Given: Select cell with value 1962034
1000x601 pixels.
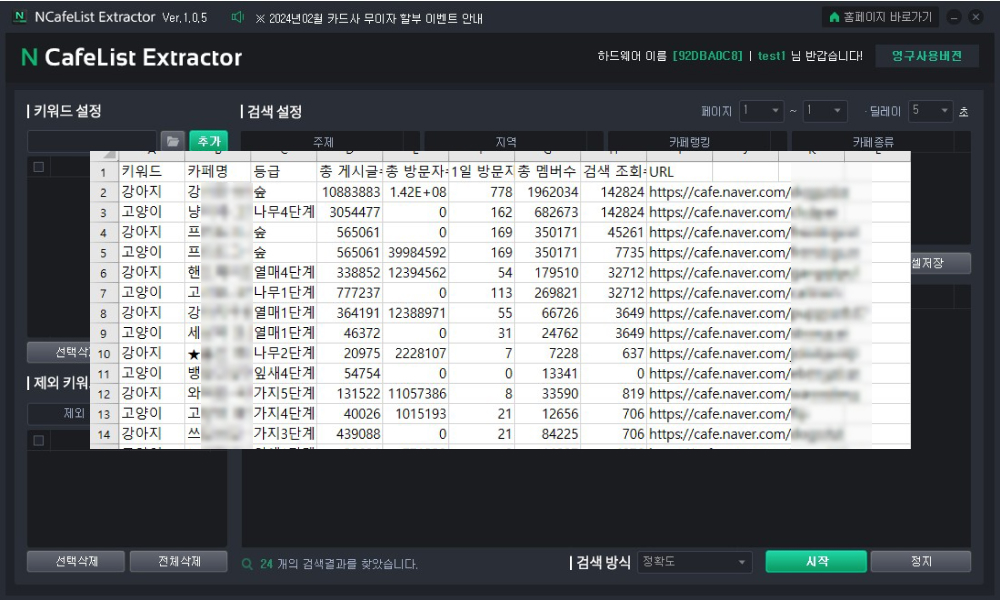Looking at the screenshot, I should pos(548,191).
